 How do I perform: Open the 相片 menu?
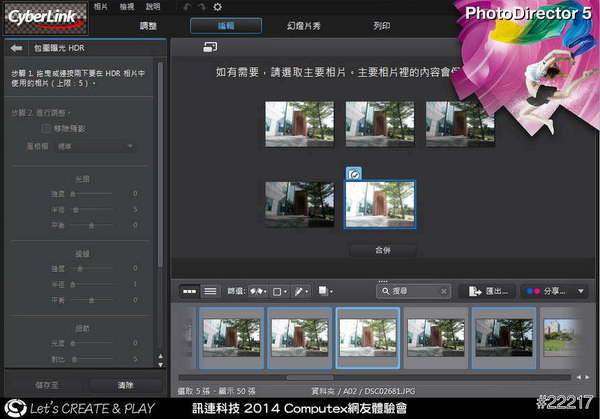101,6
